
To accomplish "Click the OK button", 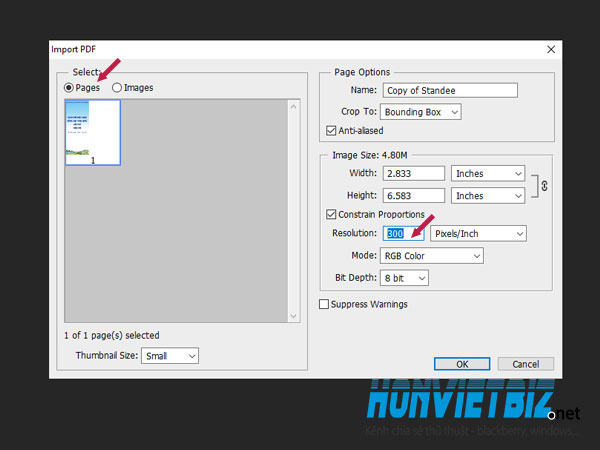I will [462, 364].
